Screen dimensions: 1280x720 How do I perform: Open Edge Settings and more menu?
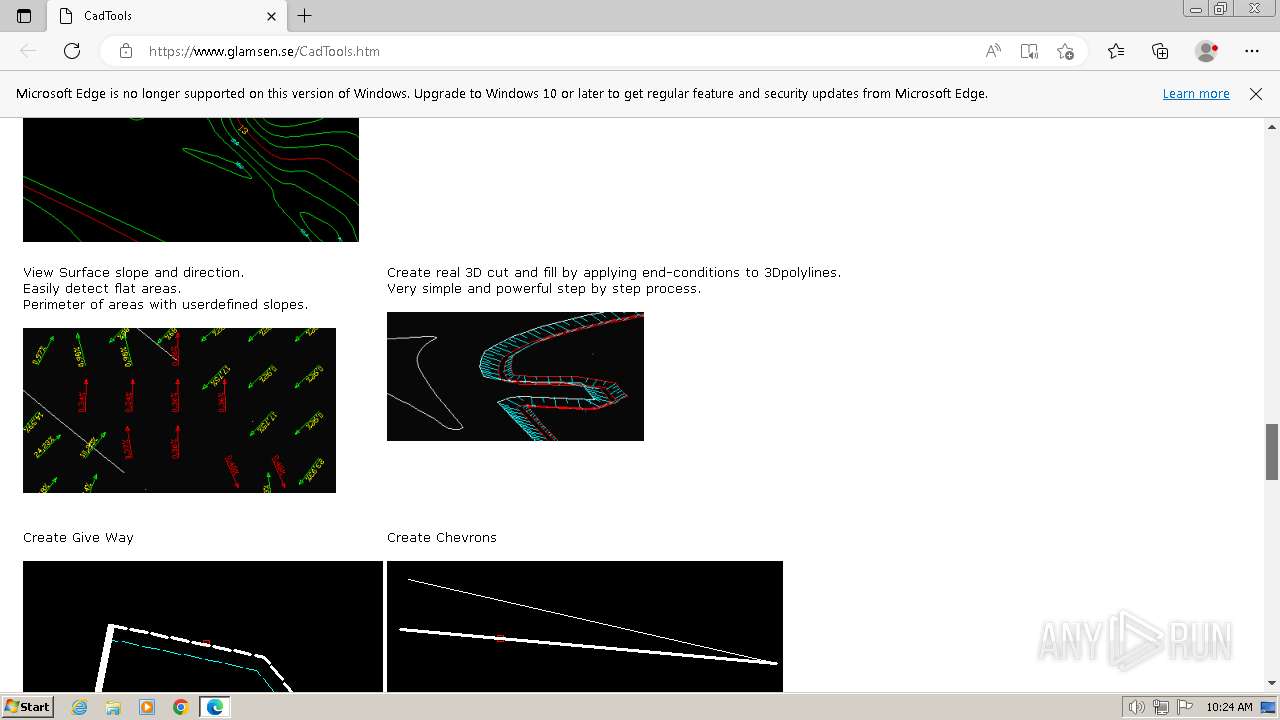pos(1252,51)
